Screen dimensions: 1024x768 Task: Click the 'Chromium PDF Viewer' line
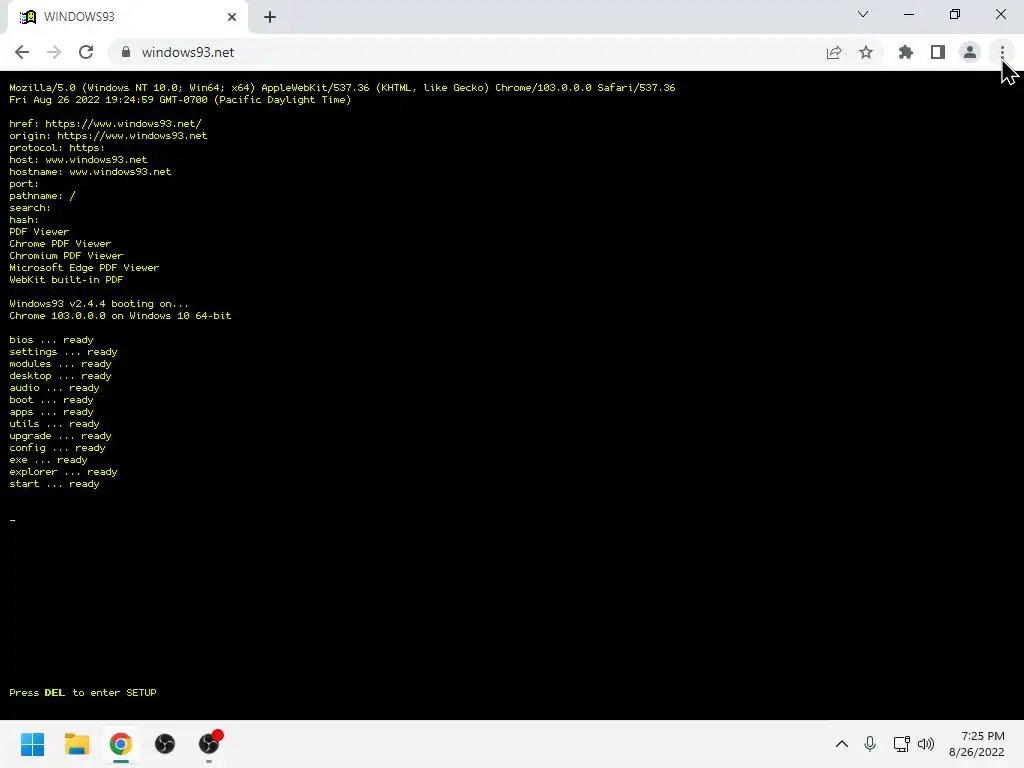click(x=66, y=256)
